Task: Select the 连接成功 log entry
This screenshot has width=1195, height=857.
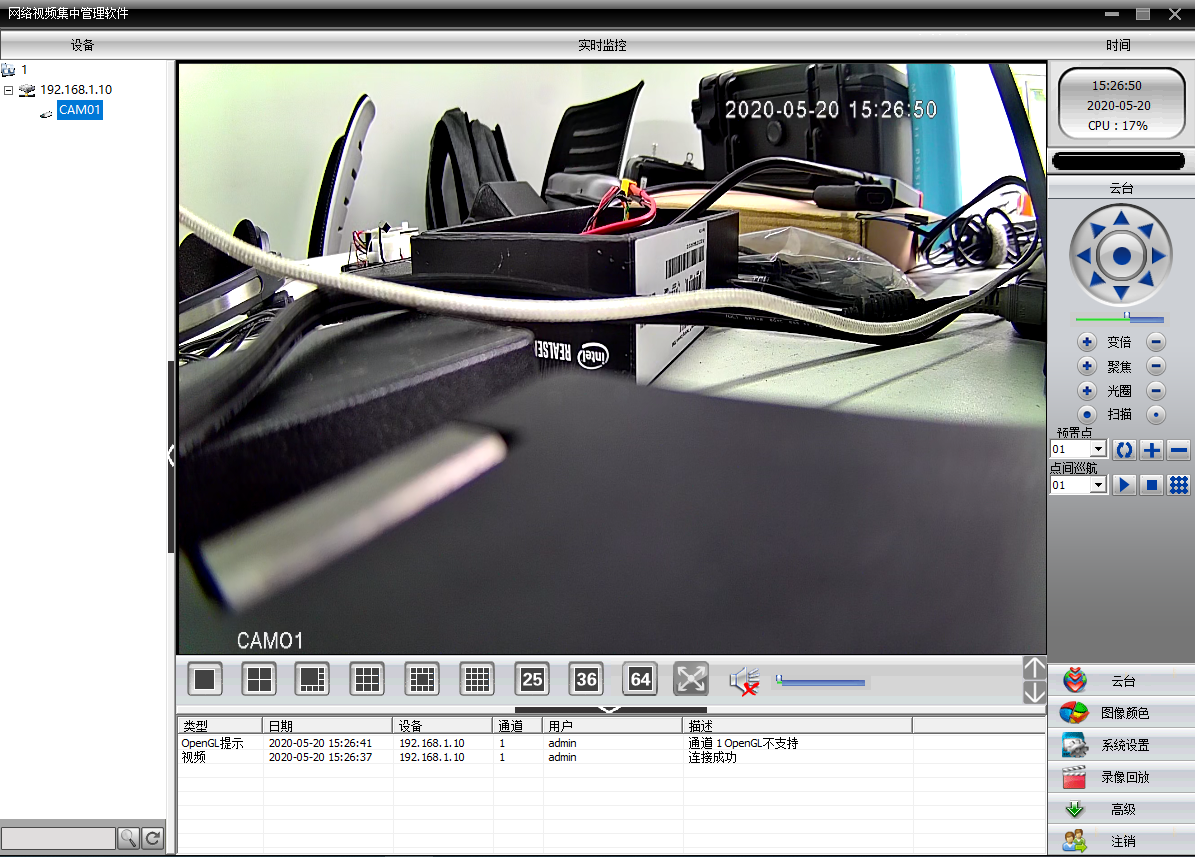Action: coord(610,757)
